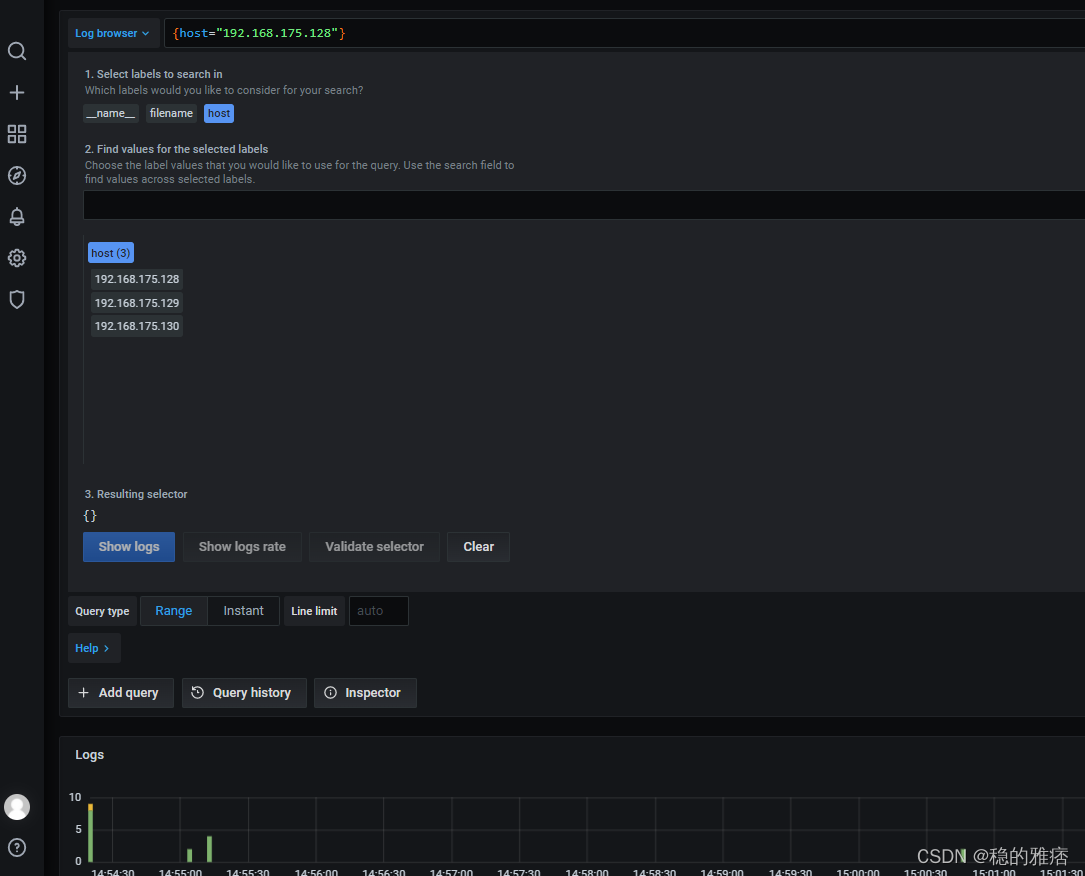Clear the label selector
Image resolution: width=1085 pixels, height=876 pixels.
tap(478, 547)
